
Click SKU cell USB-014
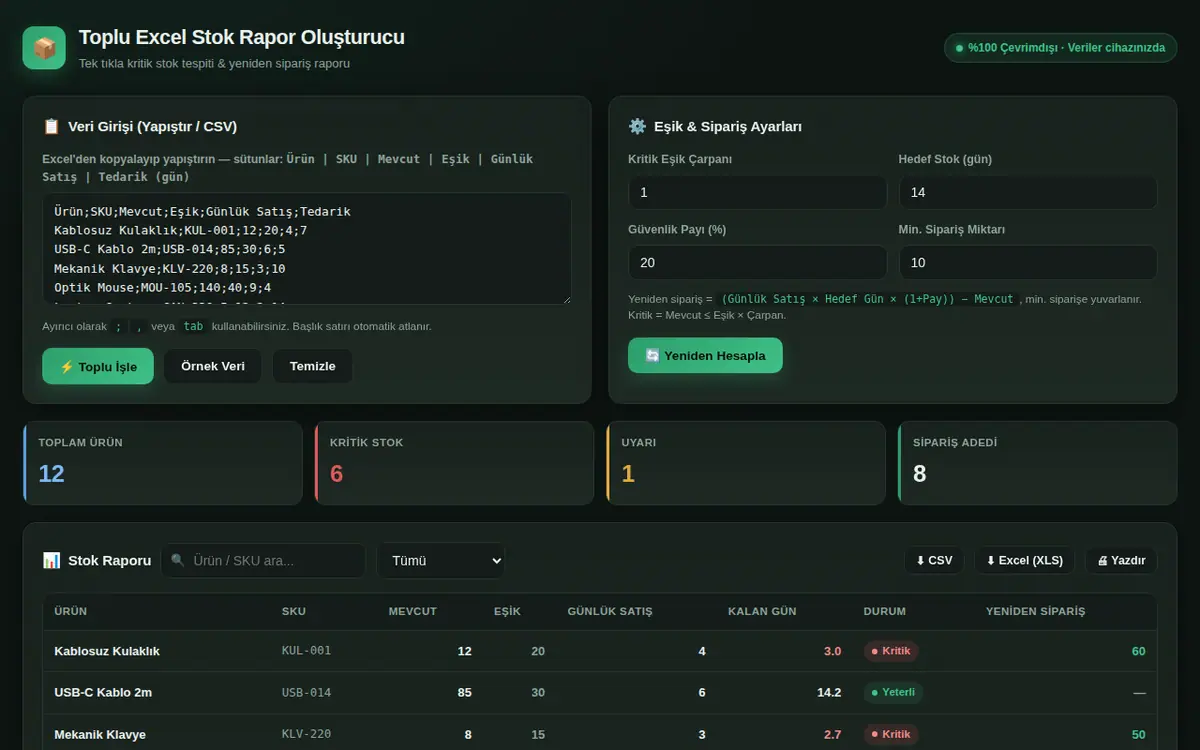[x=306, y=692]
